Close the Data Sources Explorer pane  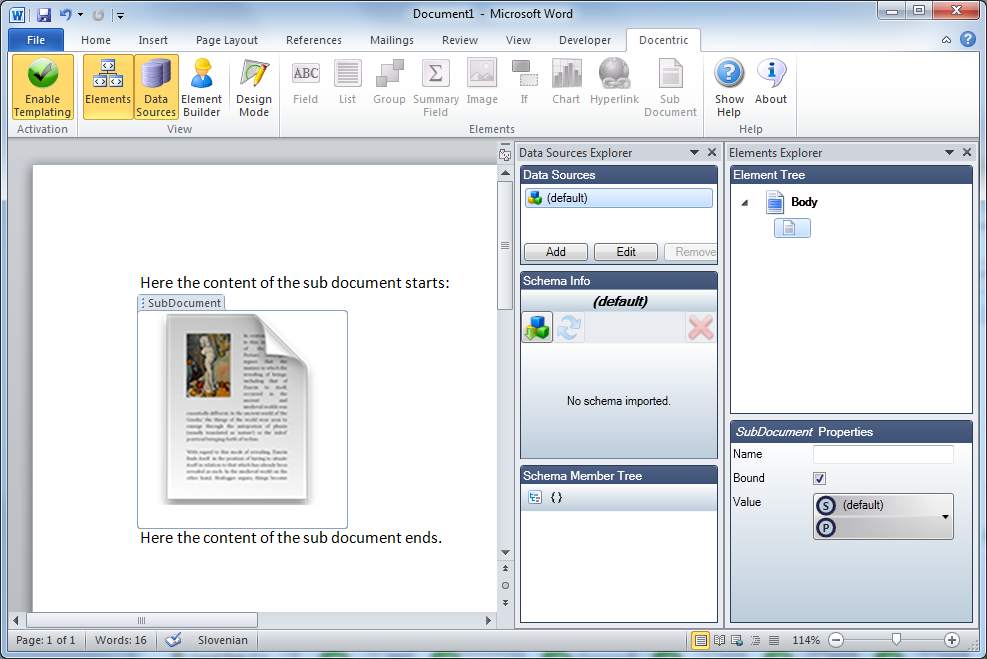[x=712, y=152]
